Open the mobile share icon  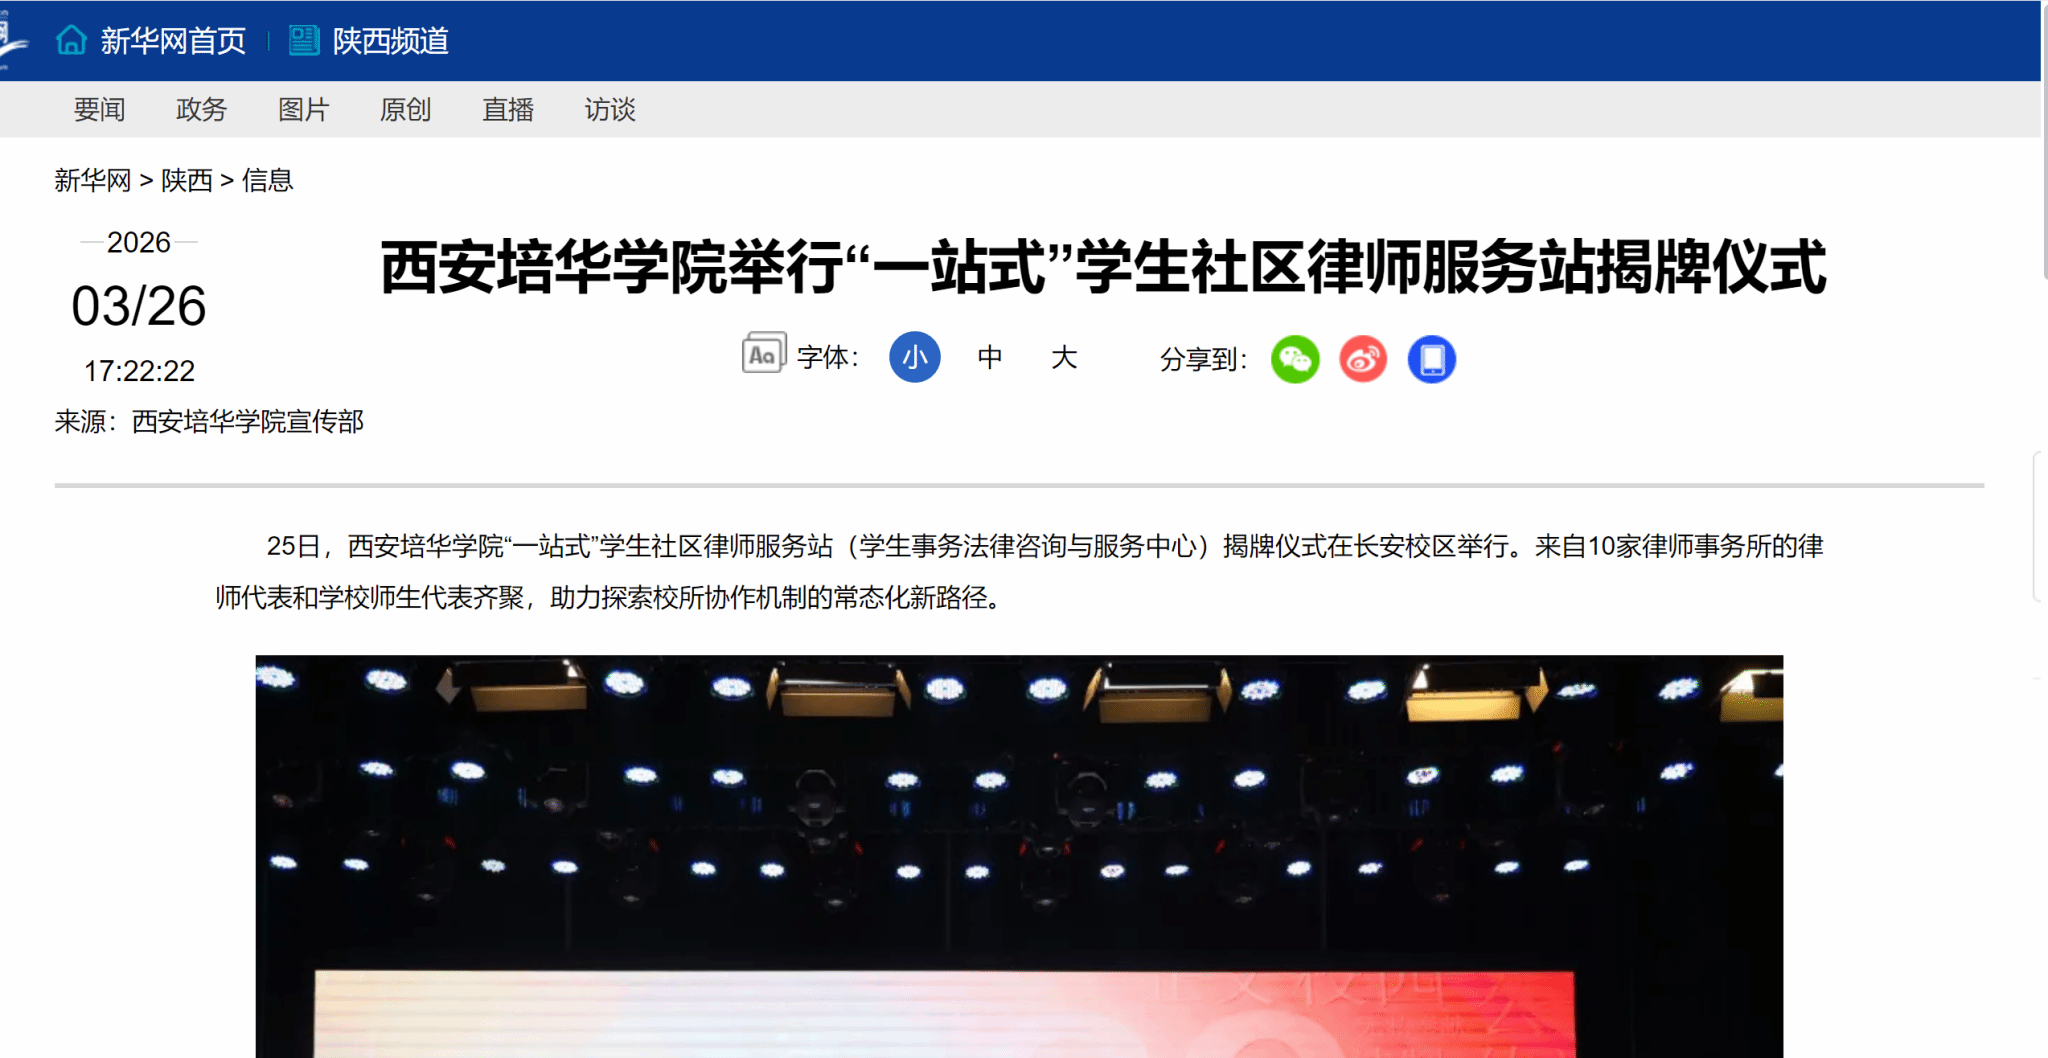point(1432,359)
